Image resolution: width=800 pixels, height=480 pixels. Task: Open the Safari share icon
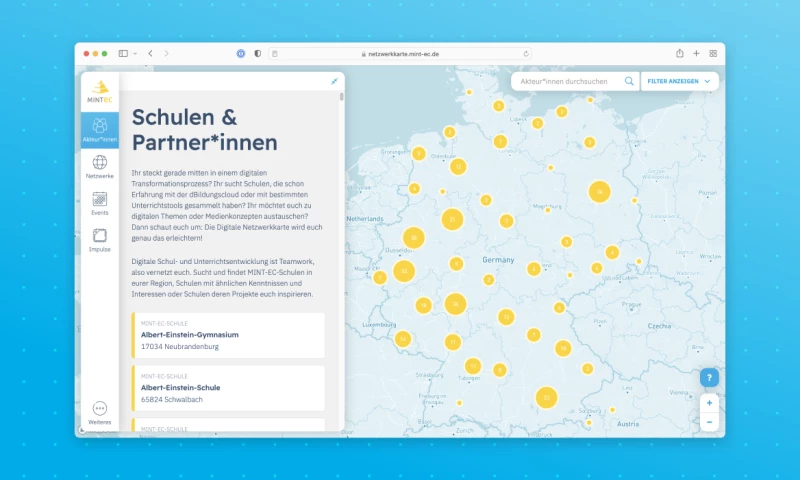coord(680,53)
